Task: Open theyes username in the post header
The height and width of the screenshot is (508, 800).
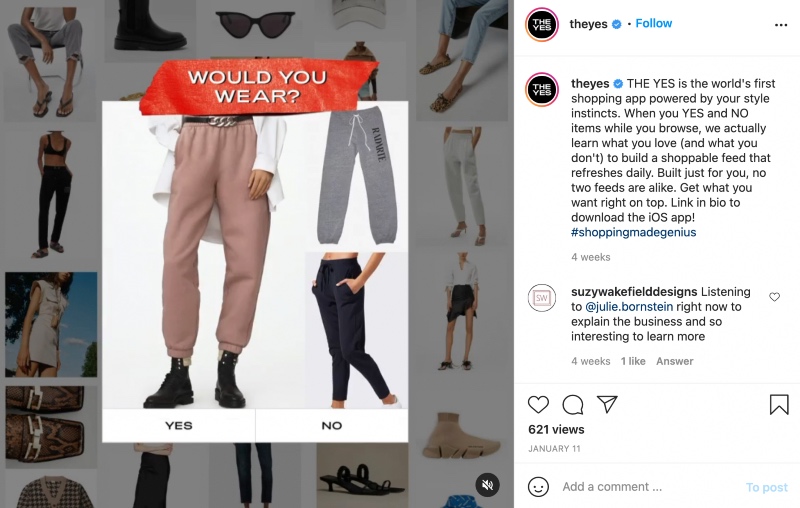Action: 588,24
